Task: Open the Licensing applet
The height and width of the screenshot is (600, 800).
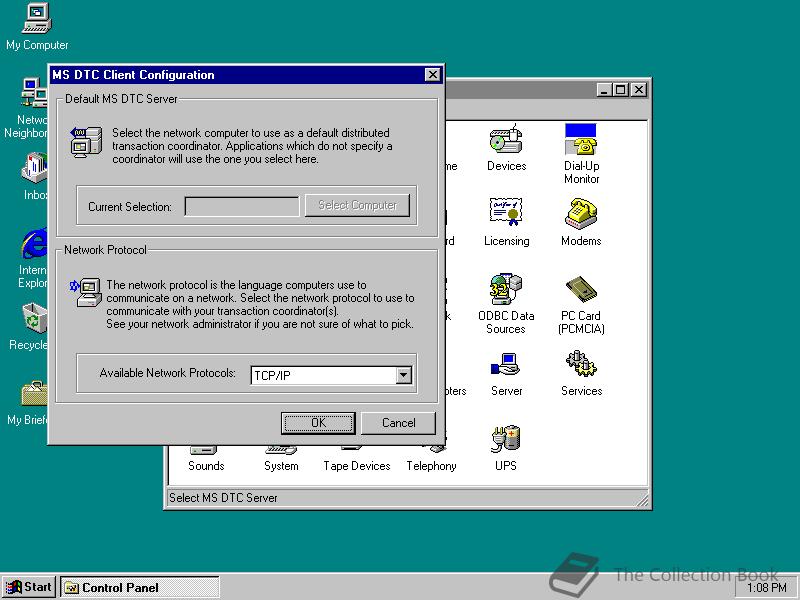Action: [506, 222]
